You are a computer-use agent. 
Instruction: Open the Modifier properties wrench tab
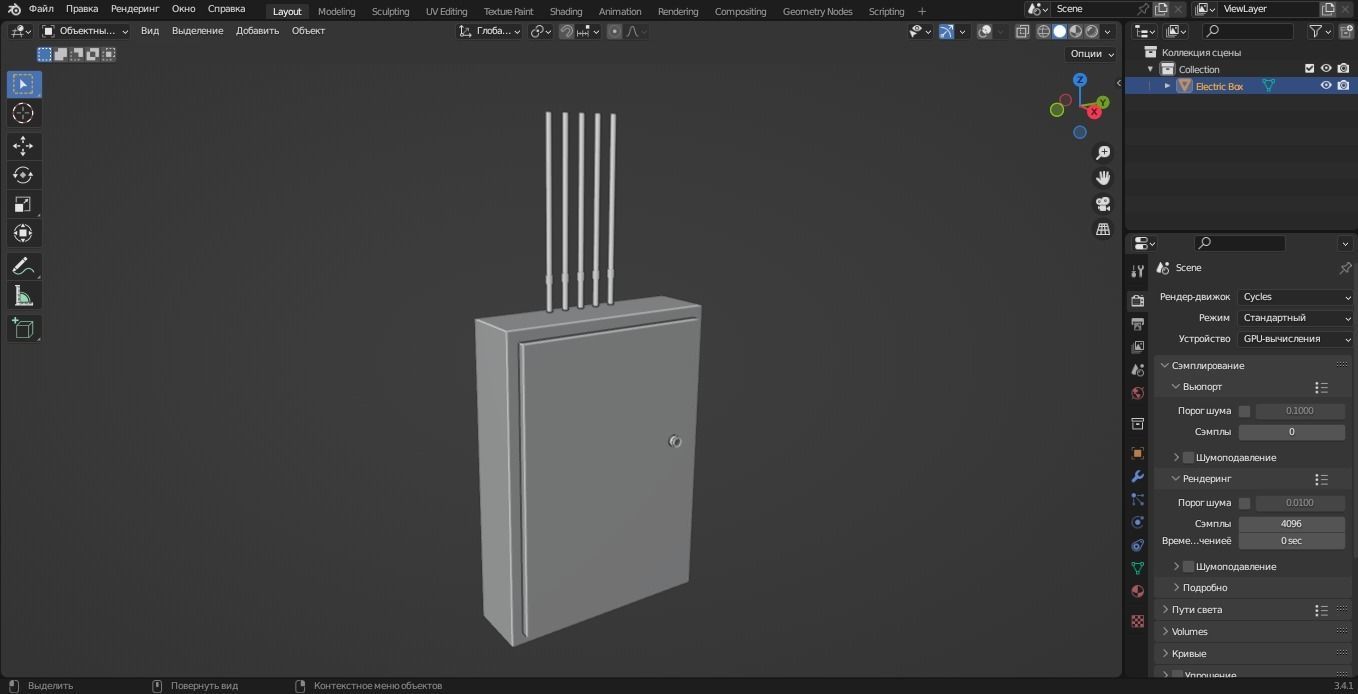click(x=1137, y=477)
